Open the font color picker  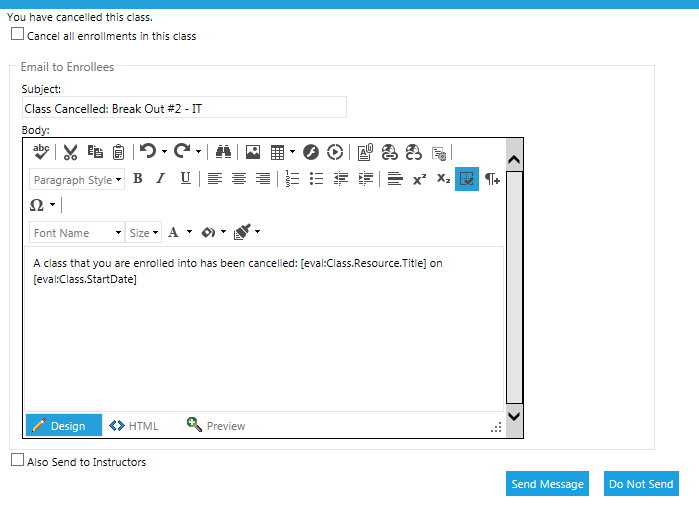[x=178, y=233]
